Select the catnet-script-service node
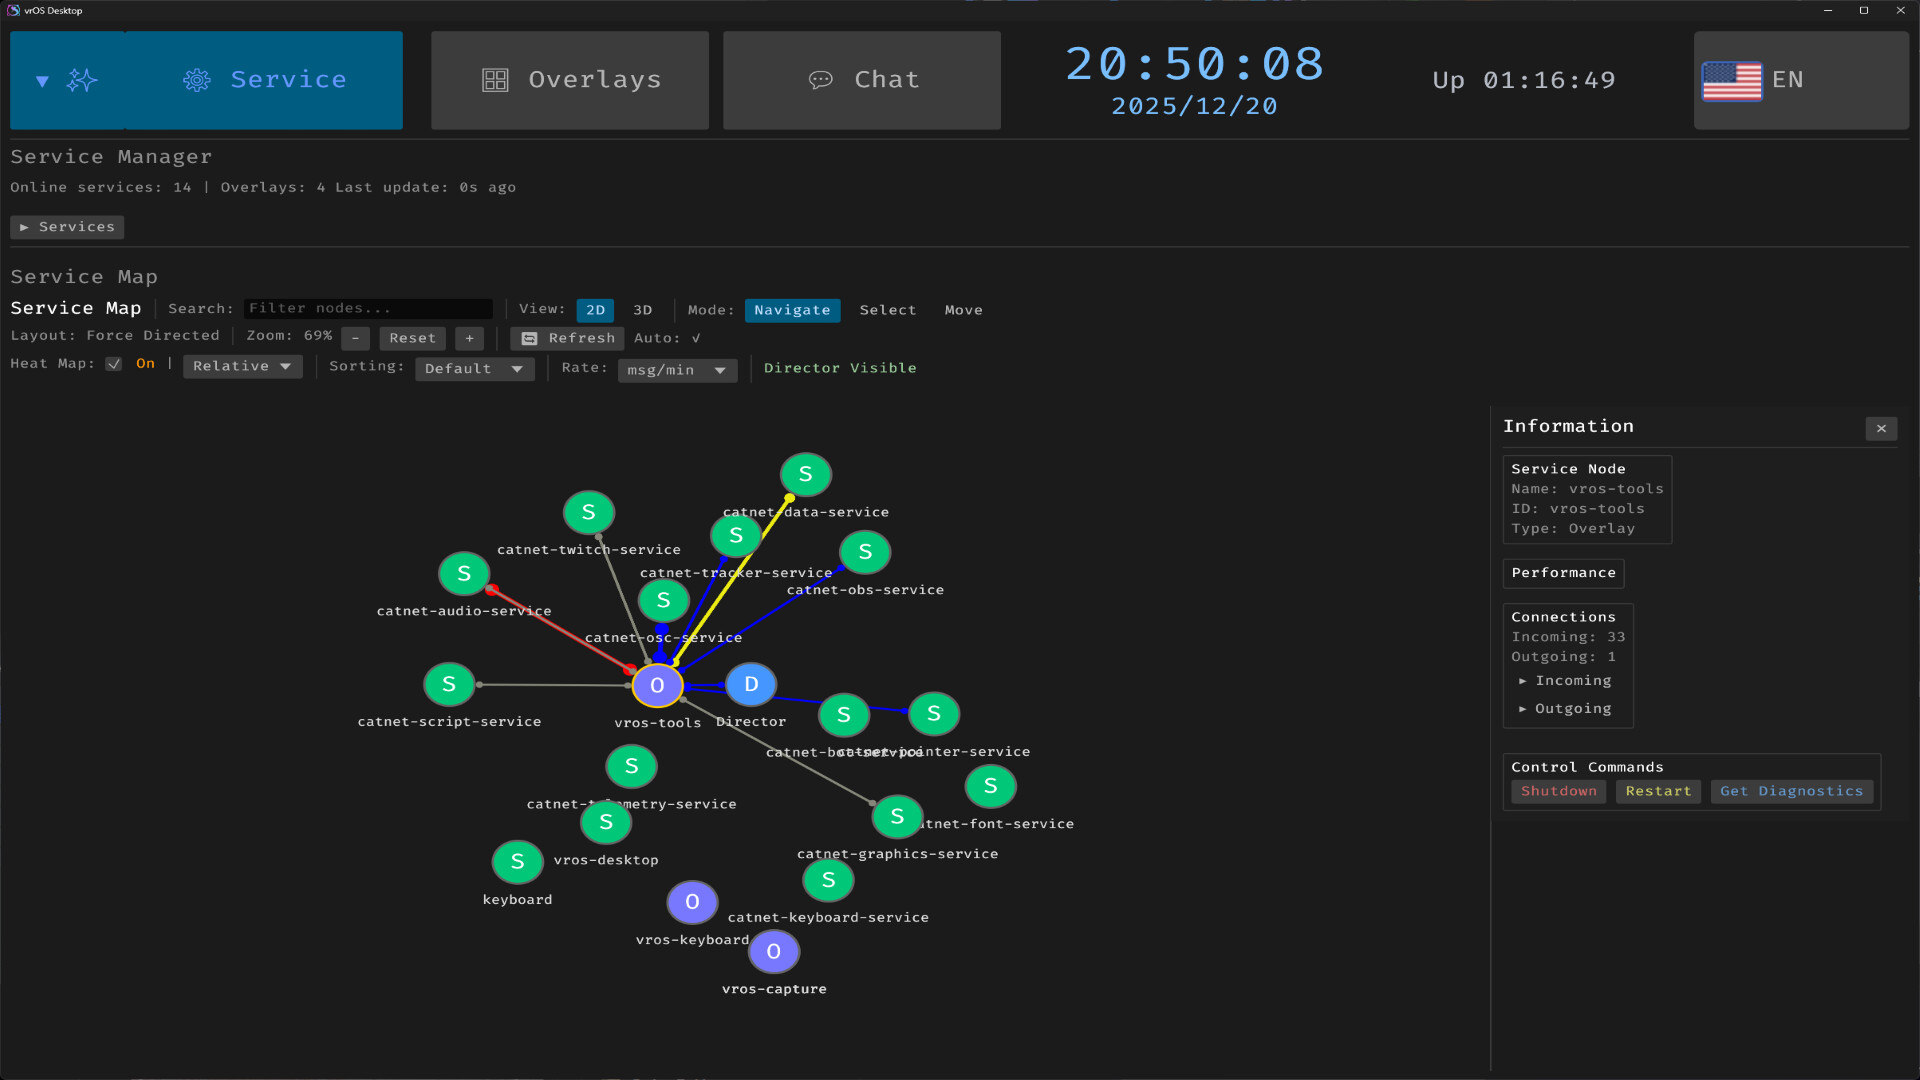The height and width of the screenshot is (1080, 1920). 449,685
